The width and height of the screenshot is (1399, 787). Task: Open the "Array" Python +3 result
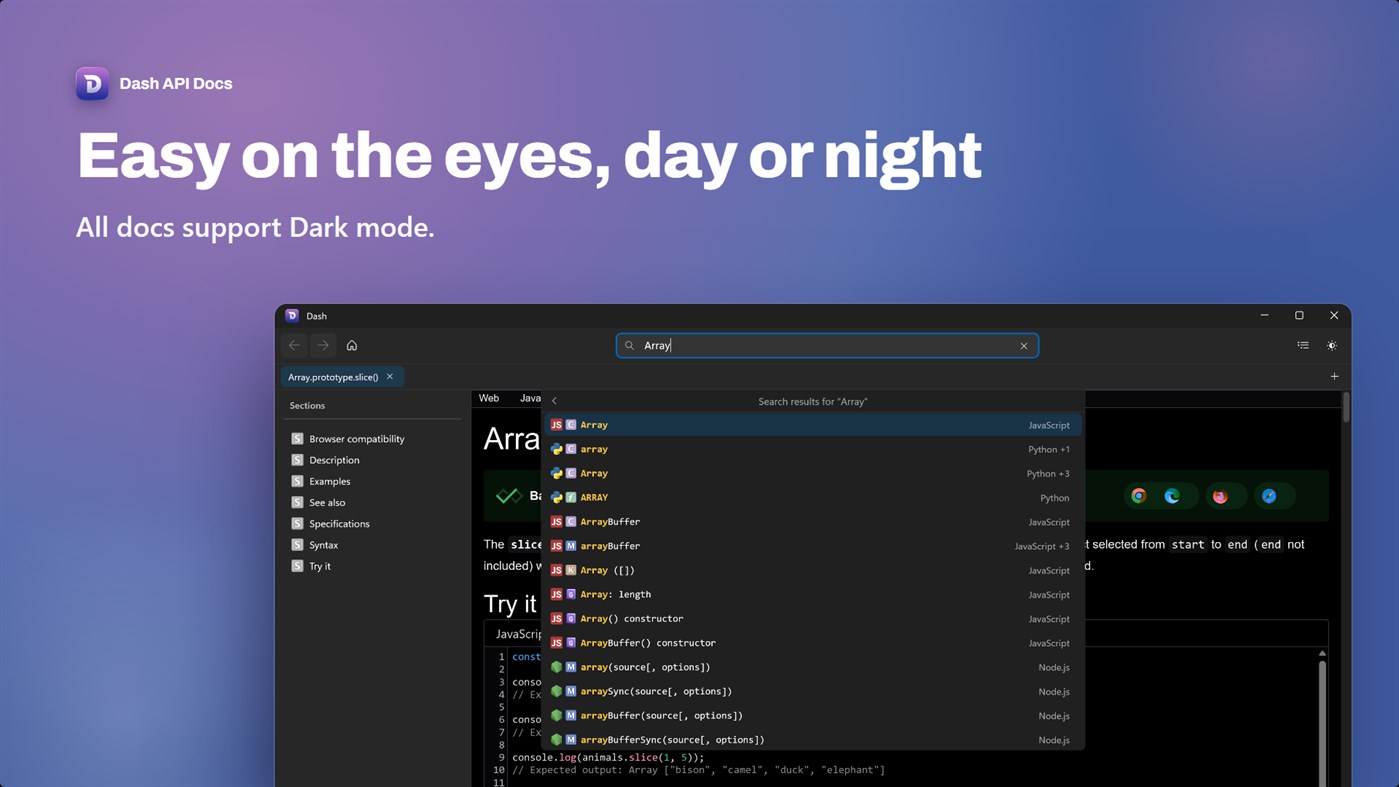tap(812, 473)
